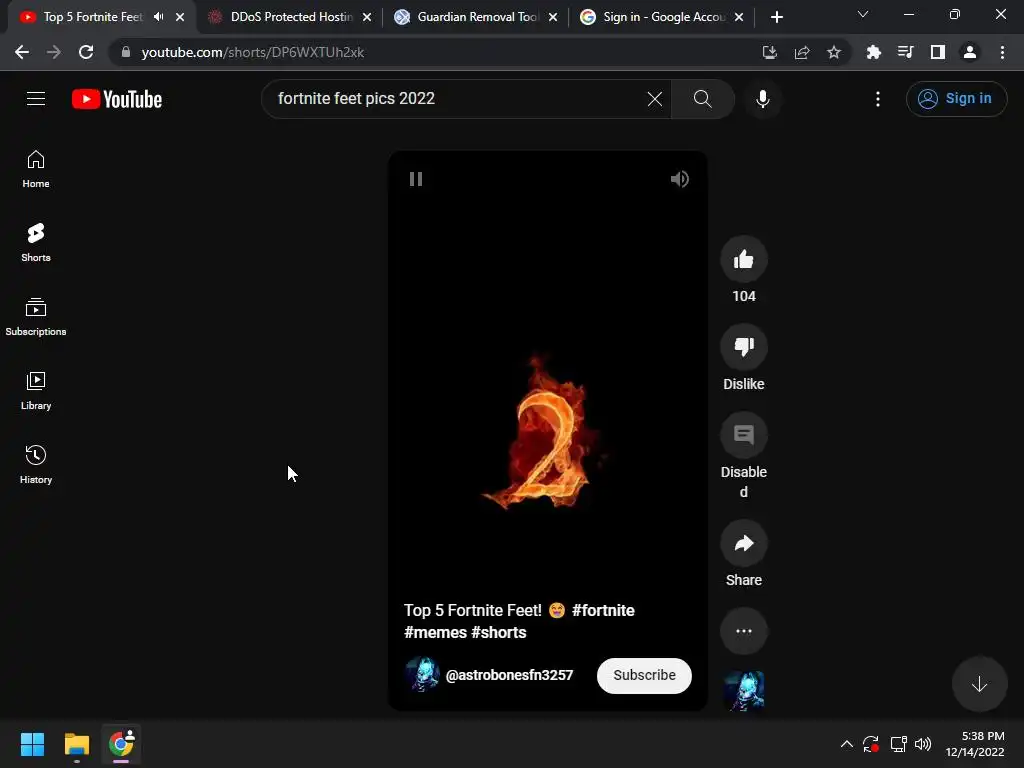
Task: Go to the next Short arrow
Action: 980,684
